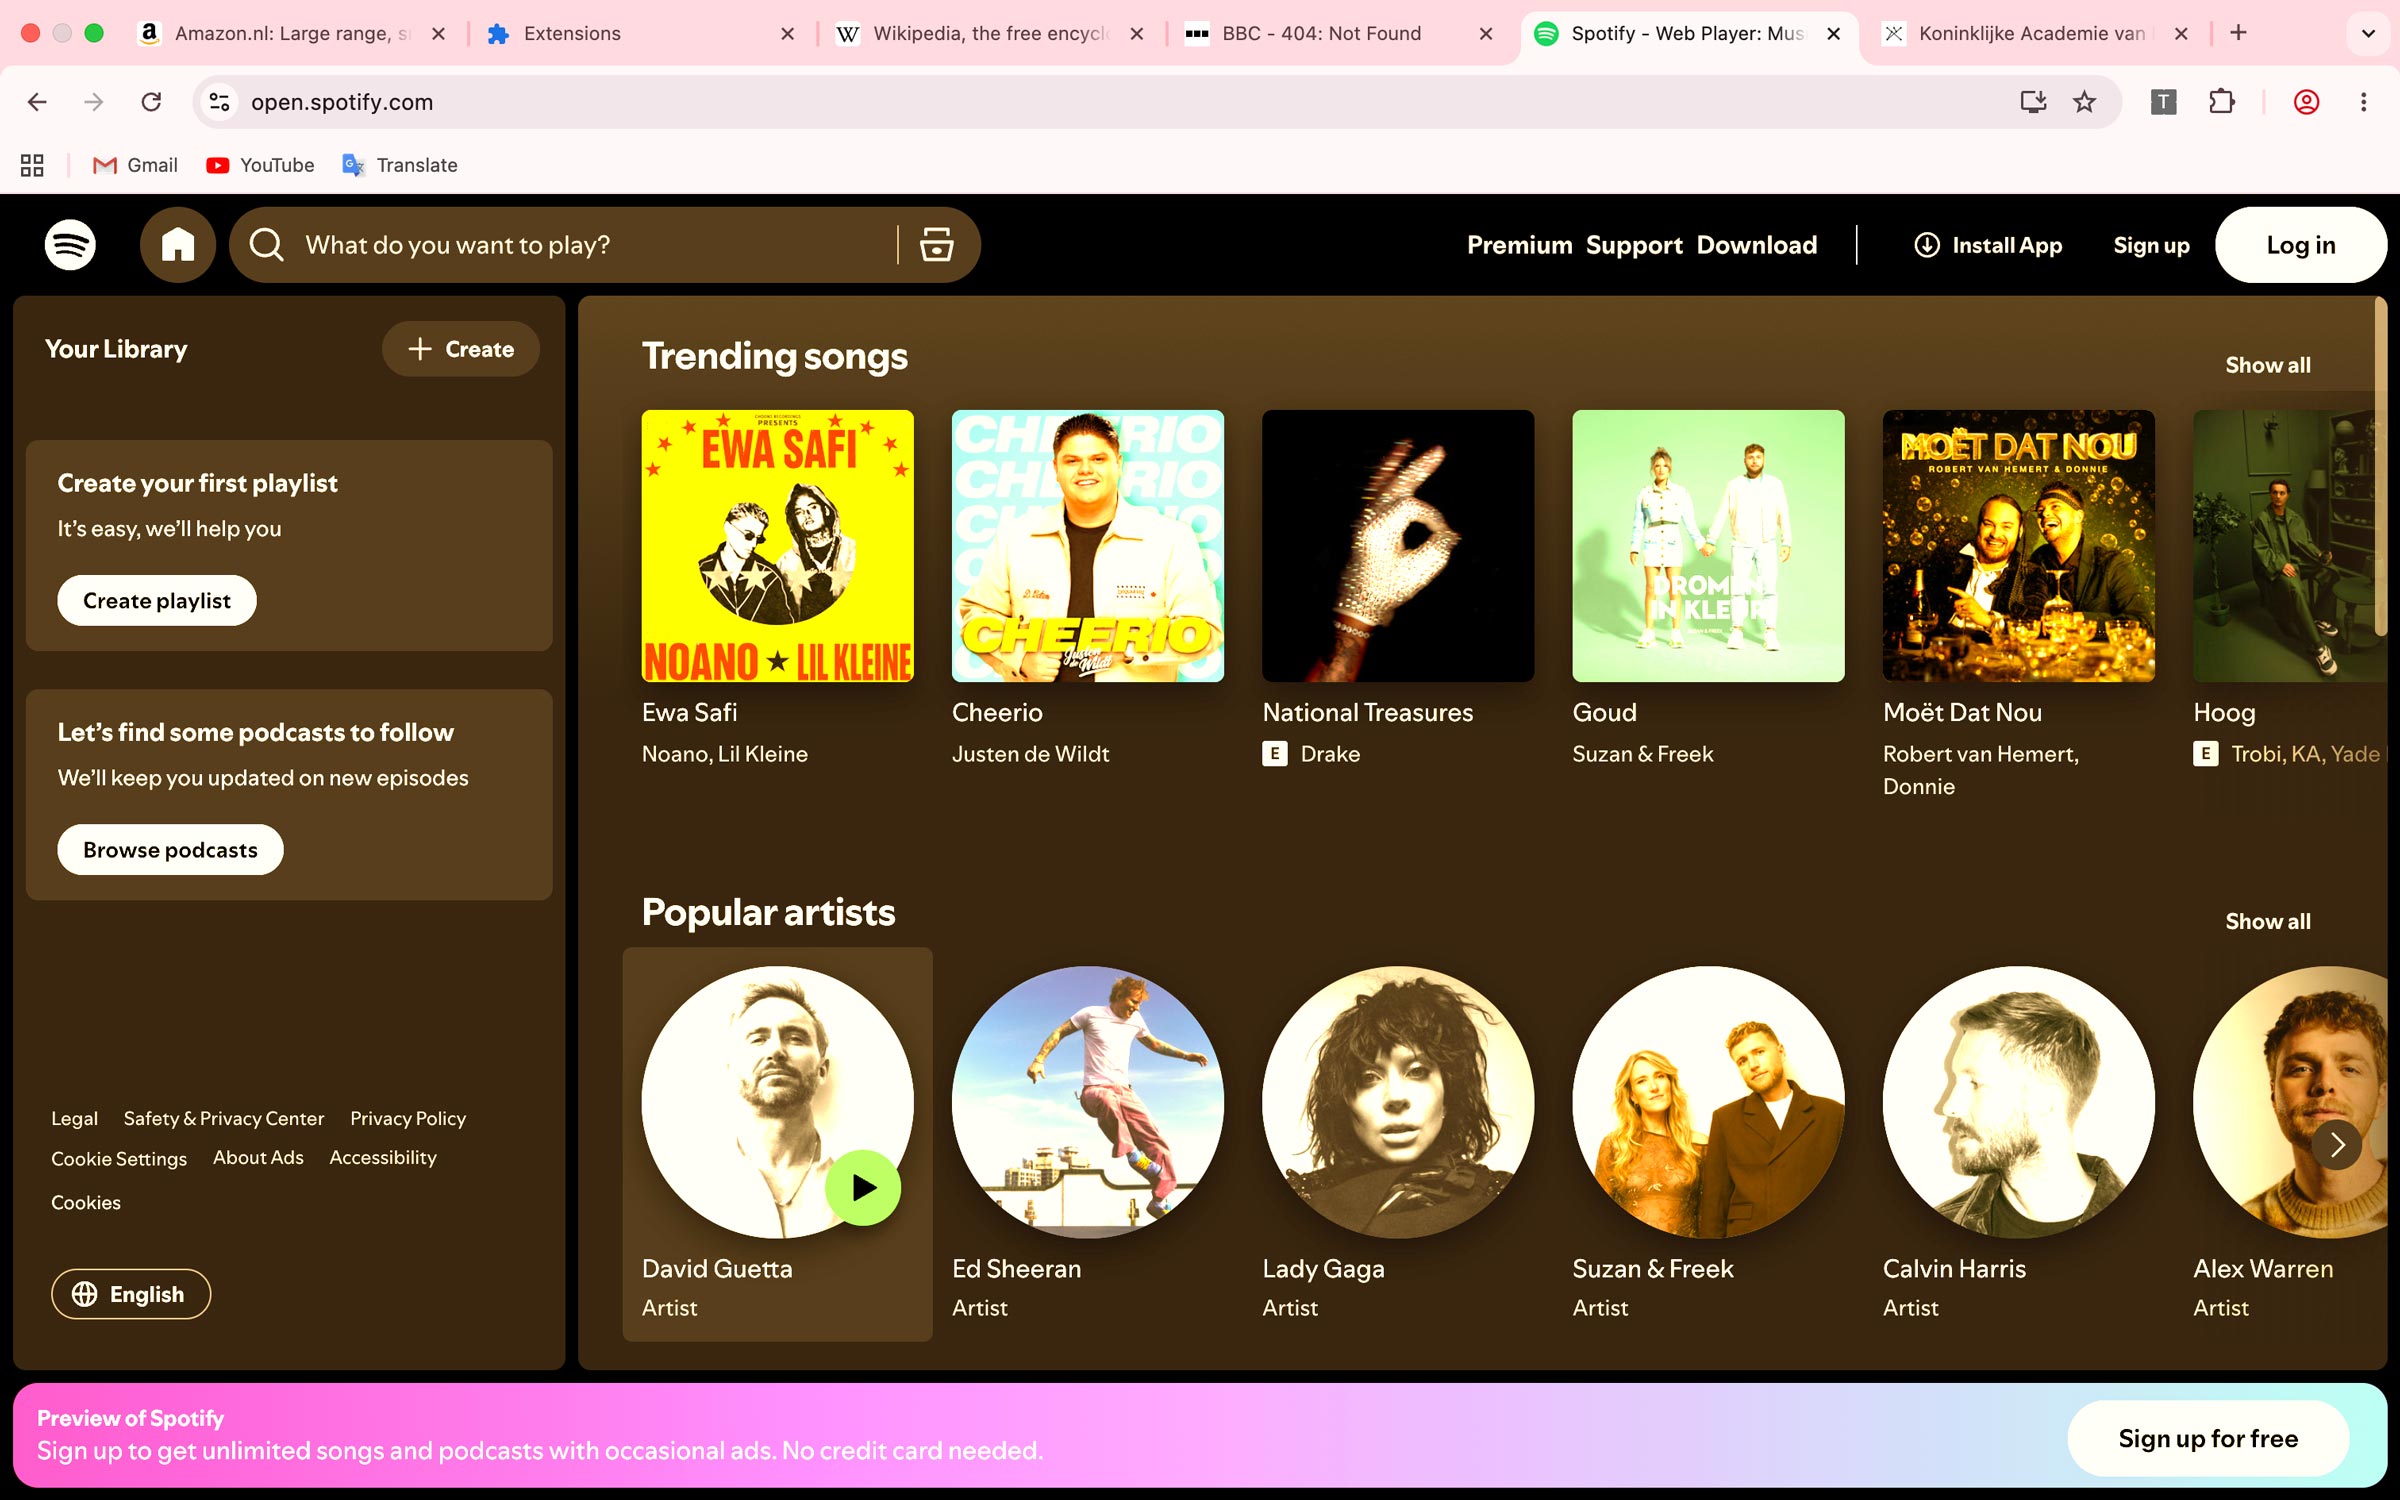Open a new browser tab
Image resolution: width=2400 pixels, height=1500 pixels.
[x=2238, y=33]
